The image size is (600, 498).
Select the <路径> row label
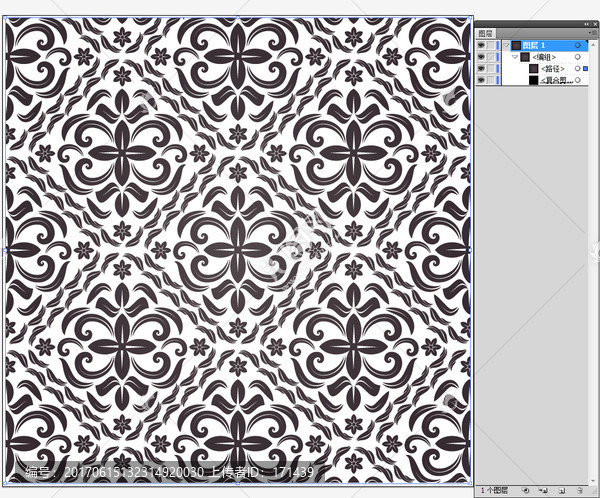553,69
